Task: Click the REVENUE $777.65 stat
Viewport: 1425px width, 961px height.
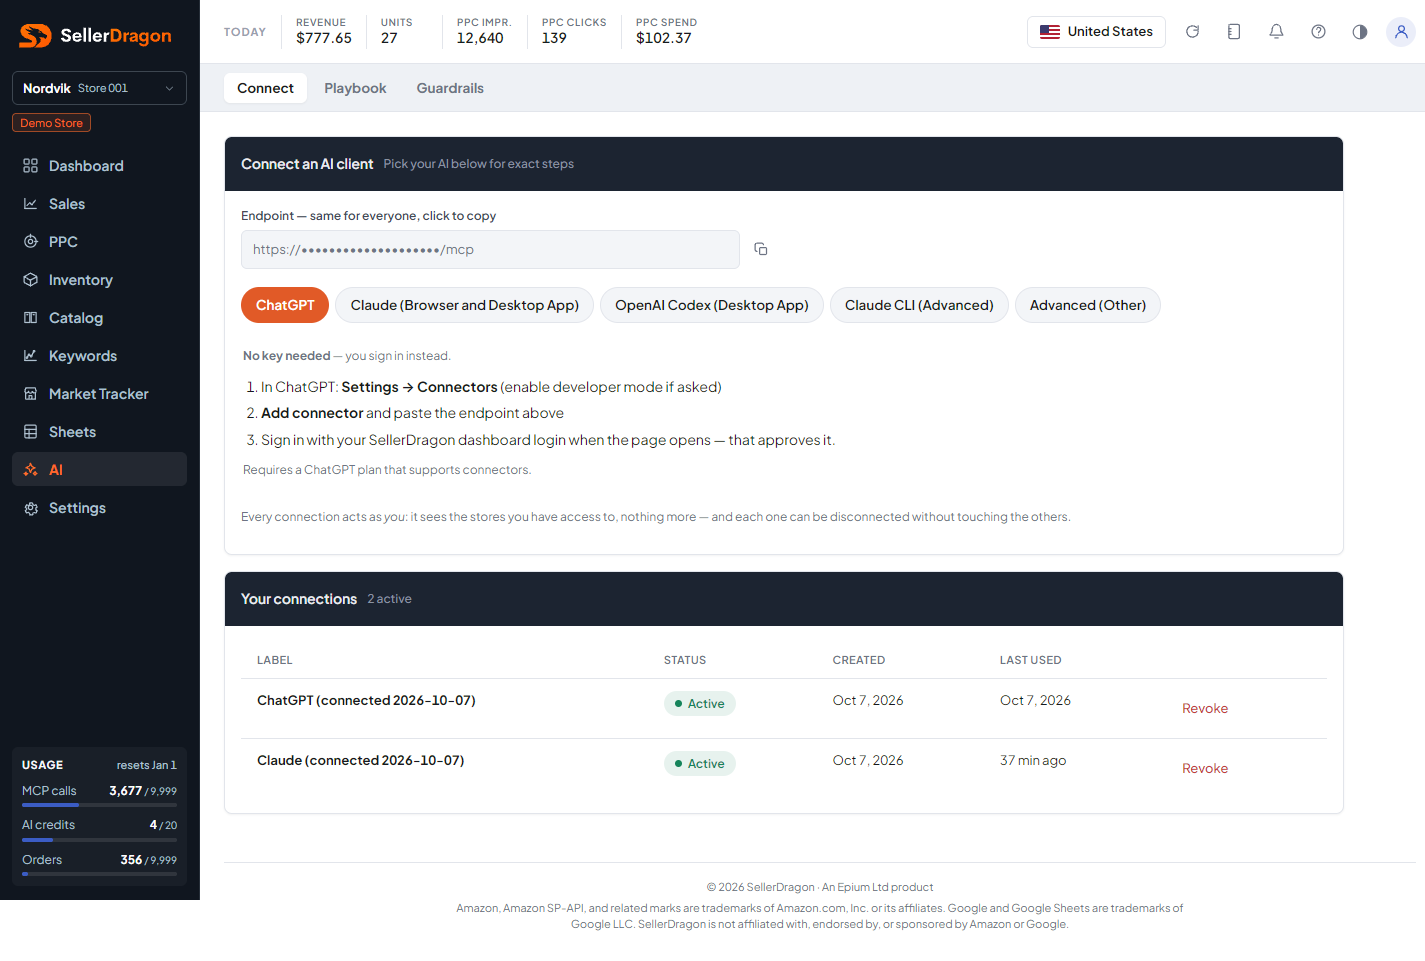Action: (324, 31)
